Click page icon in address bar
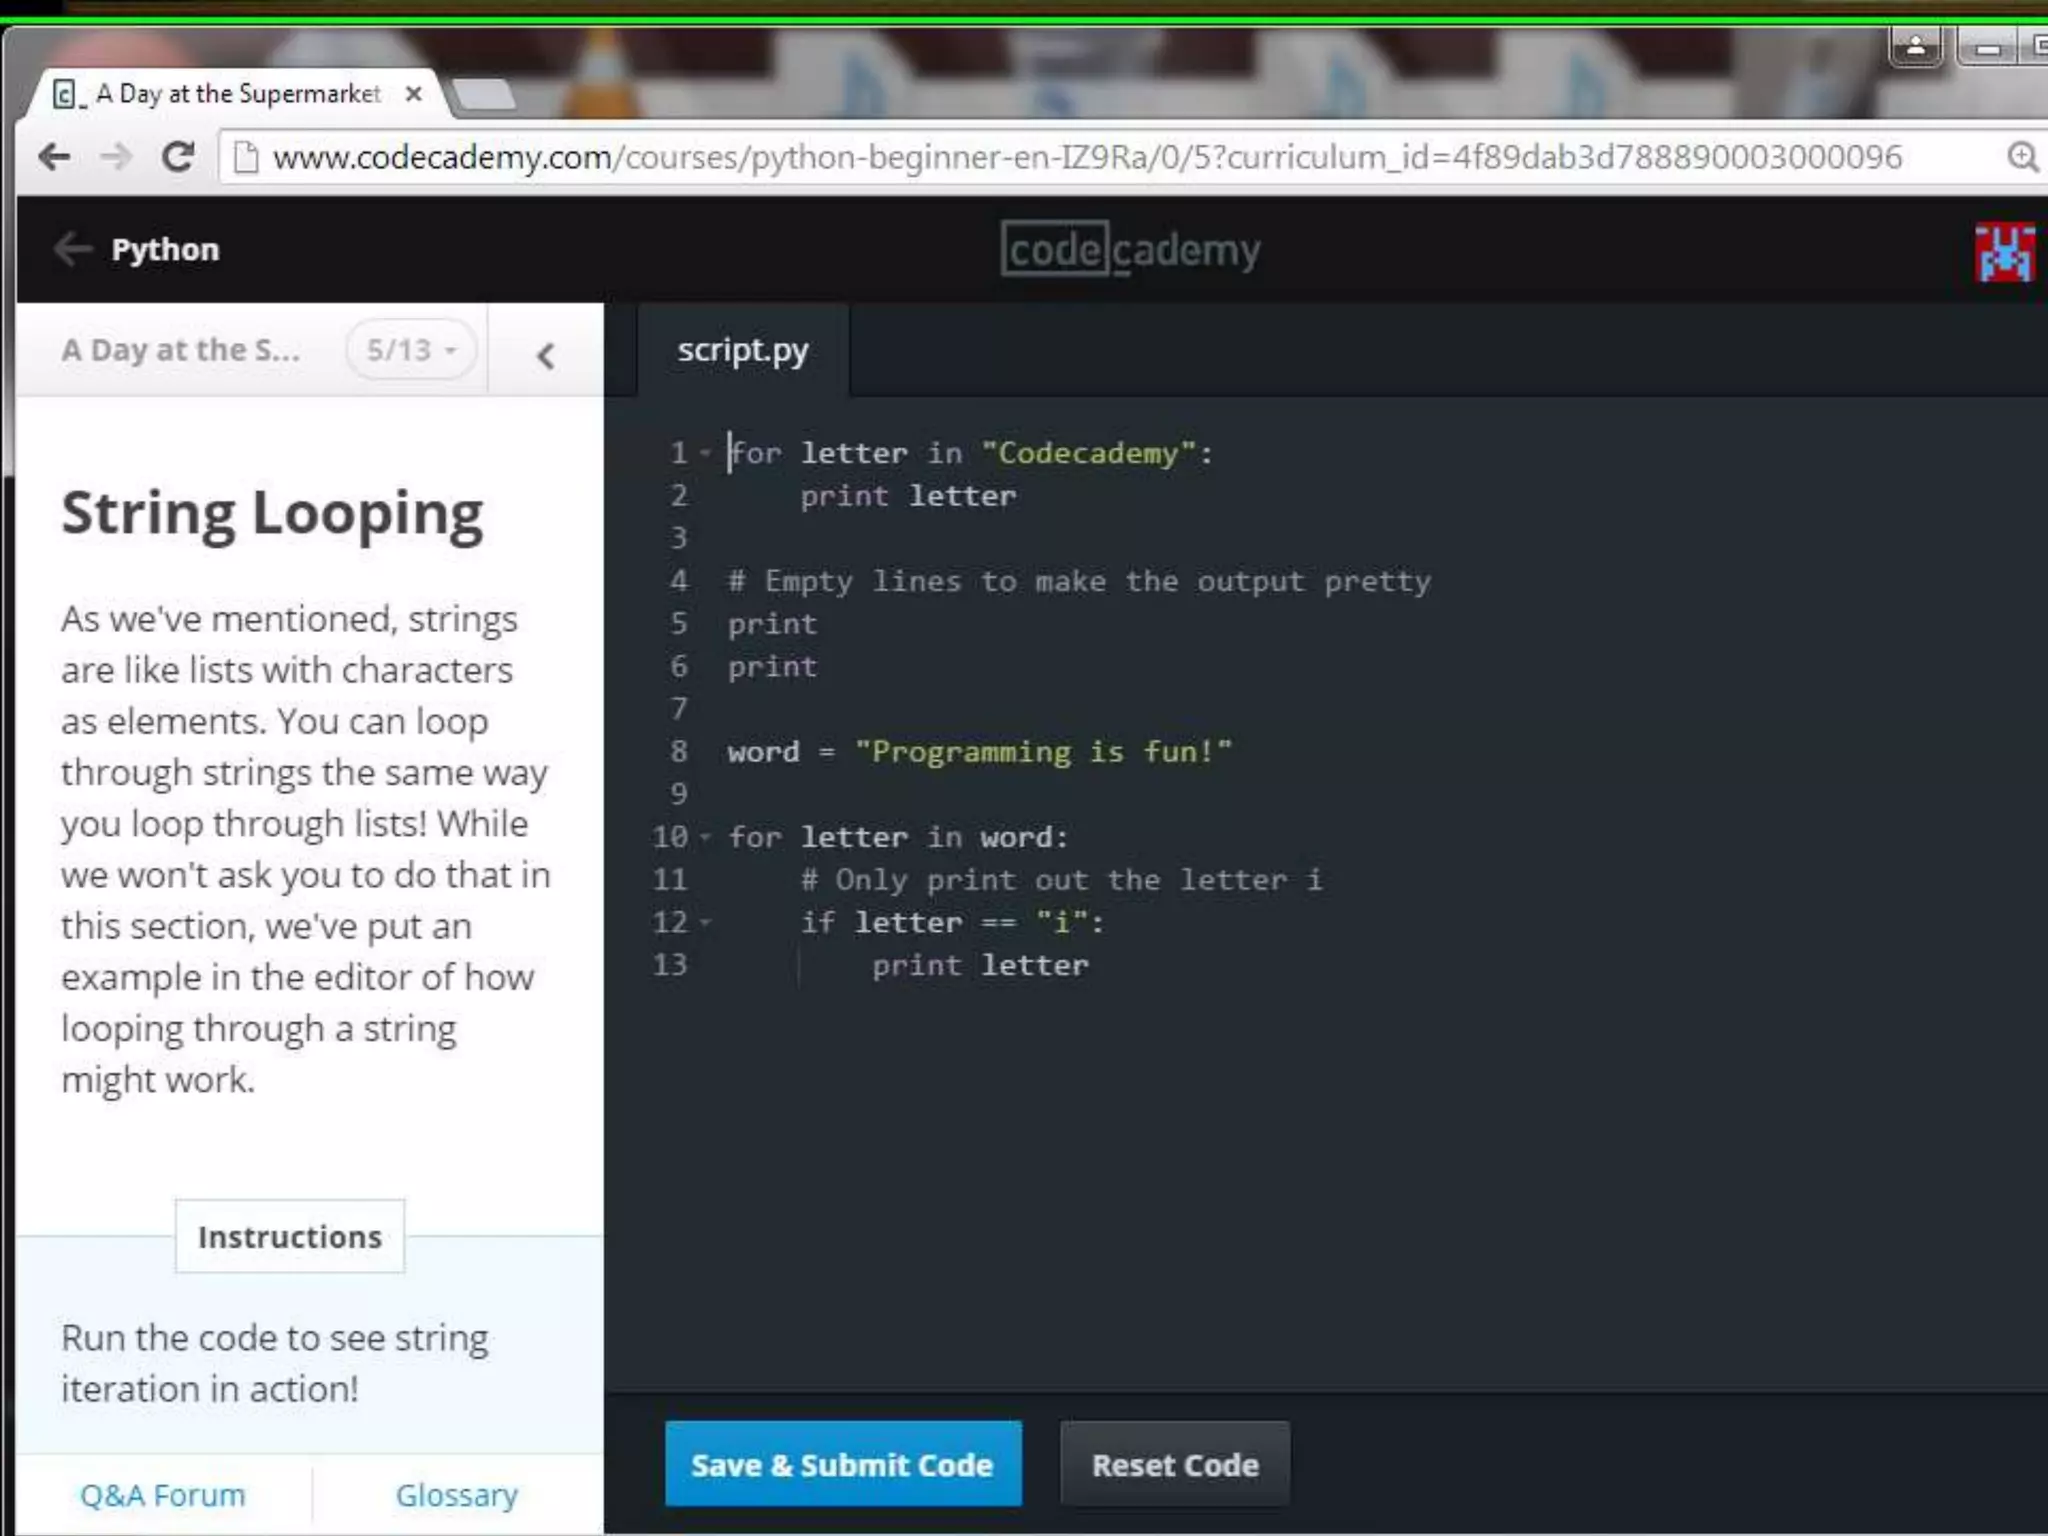The height and width of the screenshot is (1536, 2048). pyautogui.click(x=245, y=157)
